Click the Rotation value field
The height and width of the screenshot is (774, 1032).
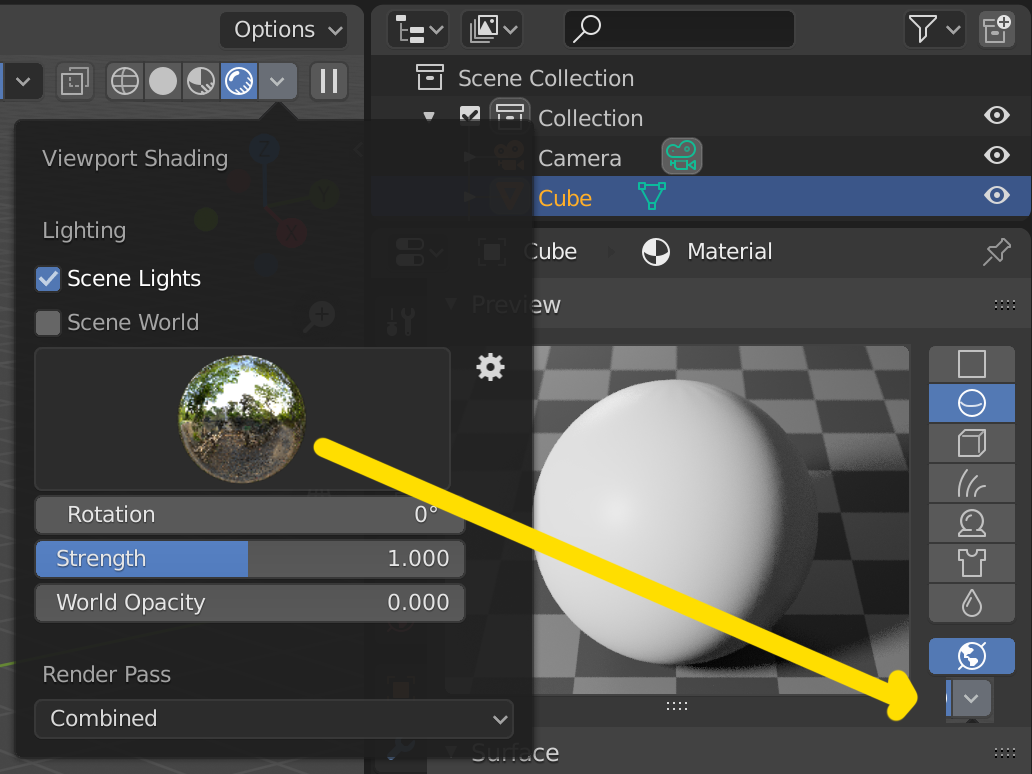[x=250, y=515]
